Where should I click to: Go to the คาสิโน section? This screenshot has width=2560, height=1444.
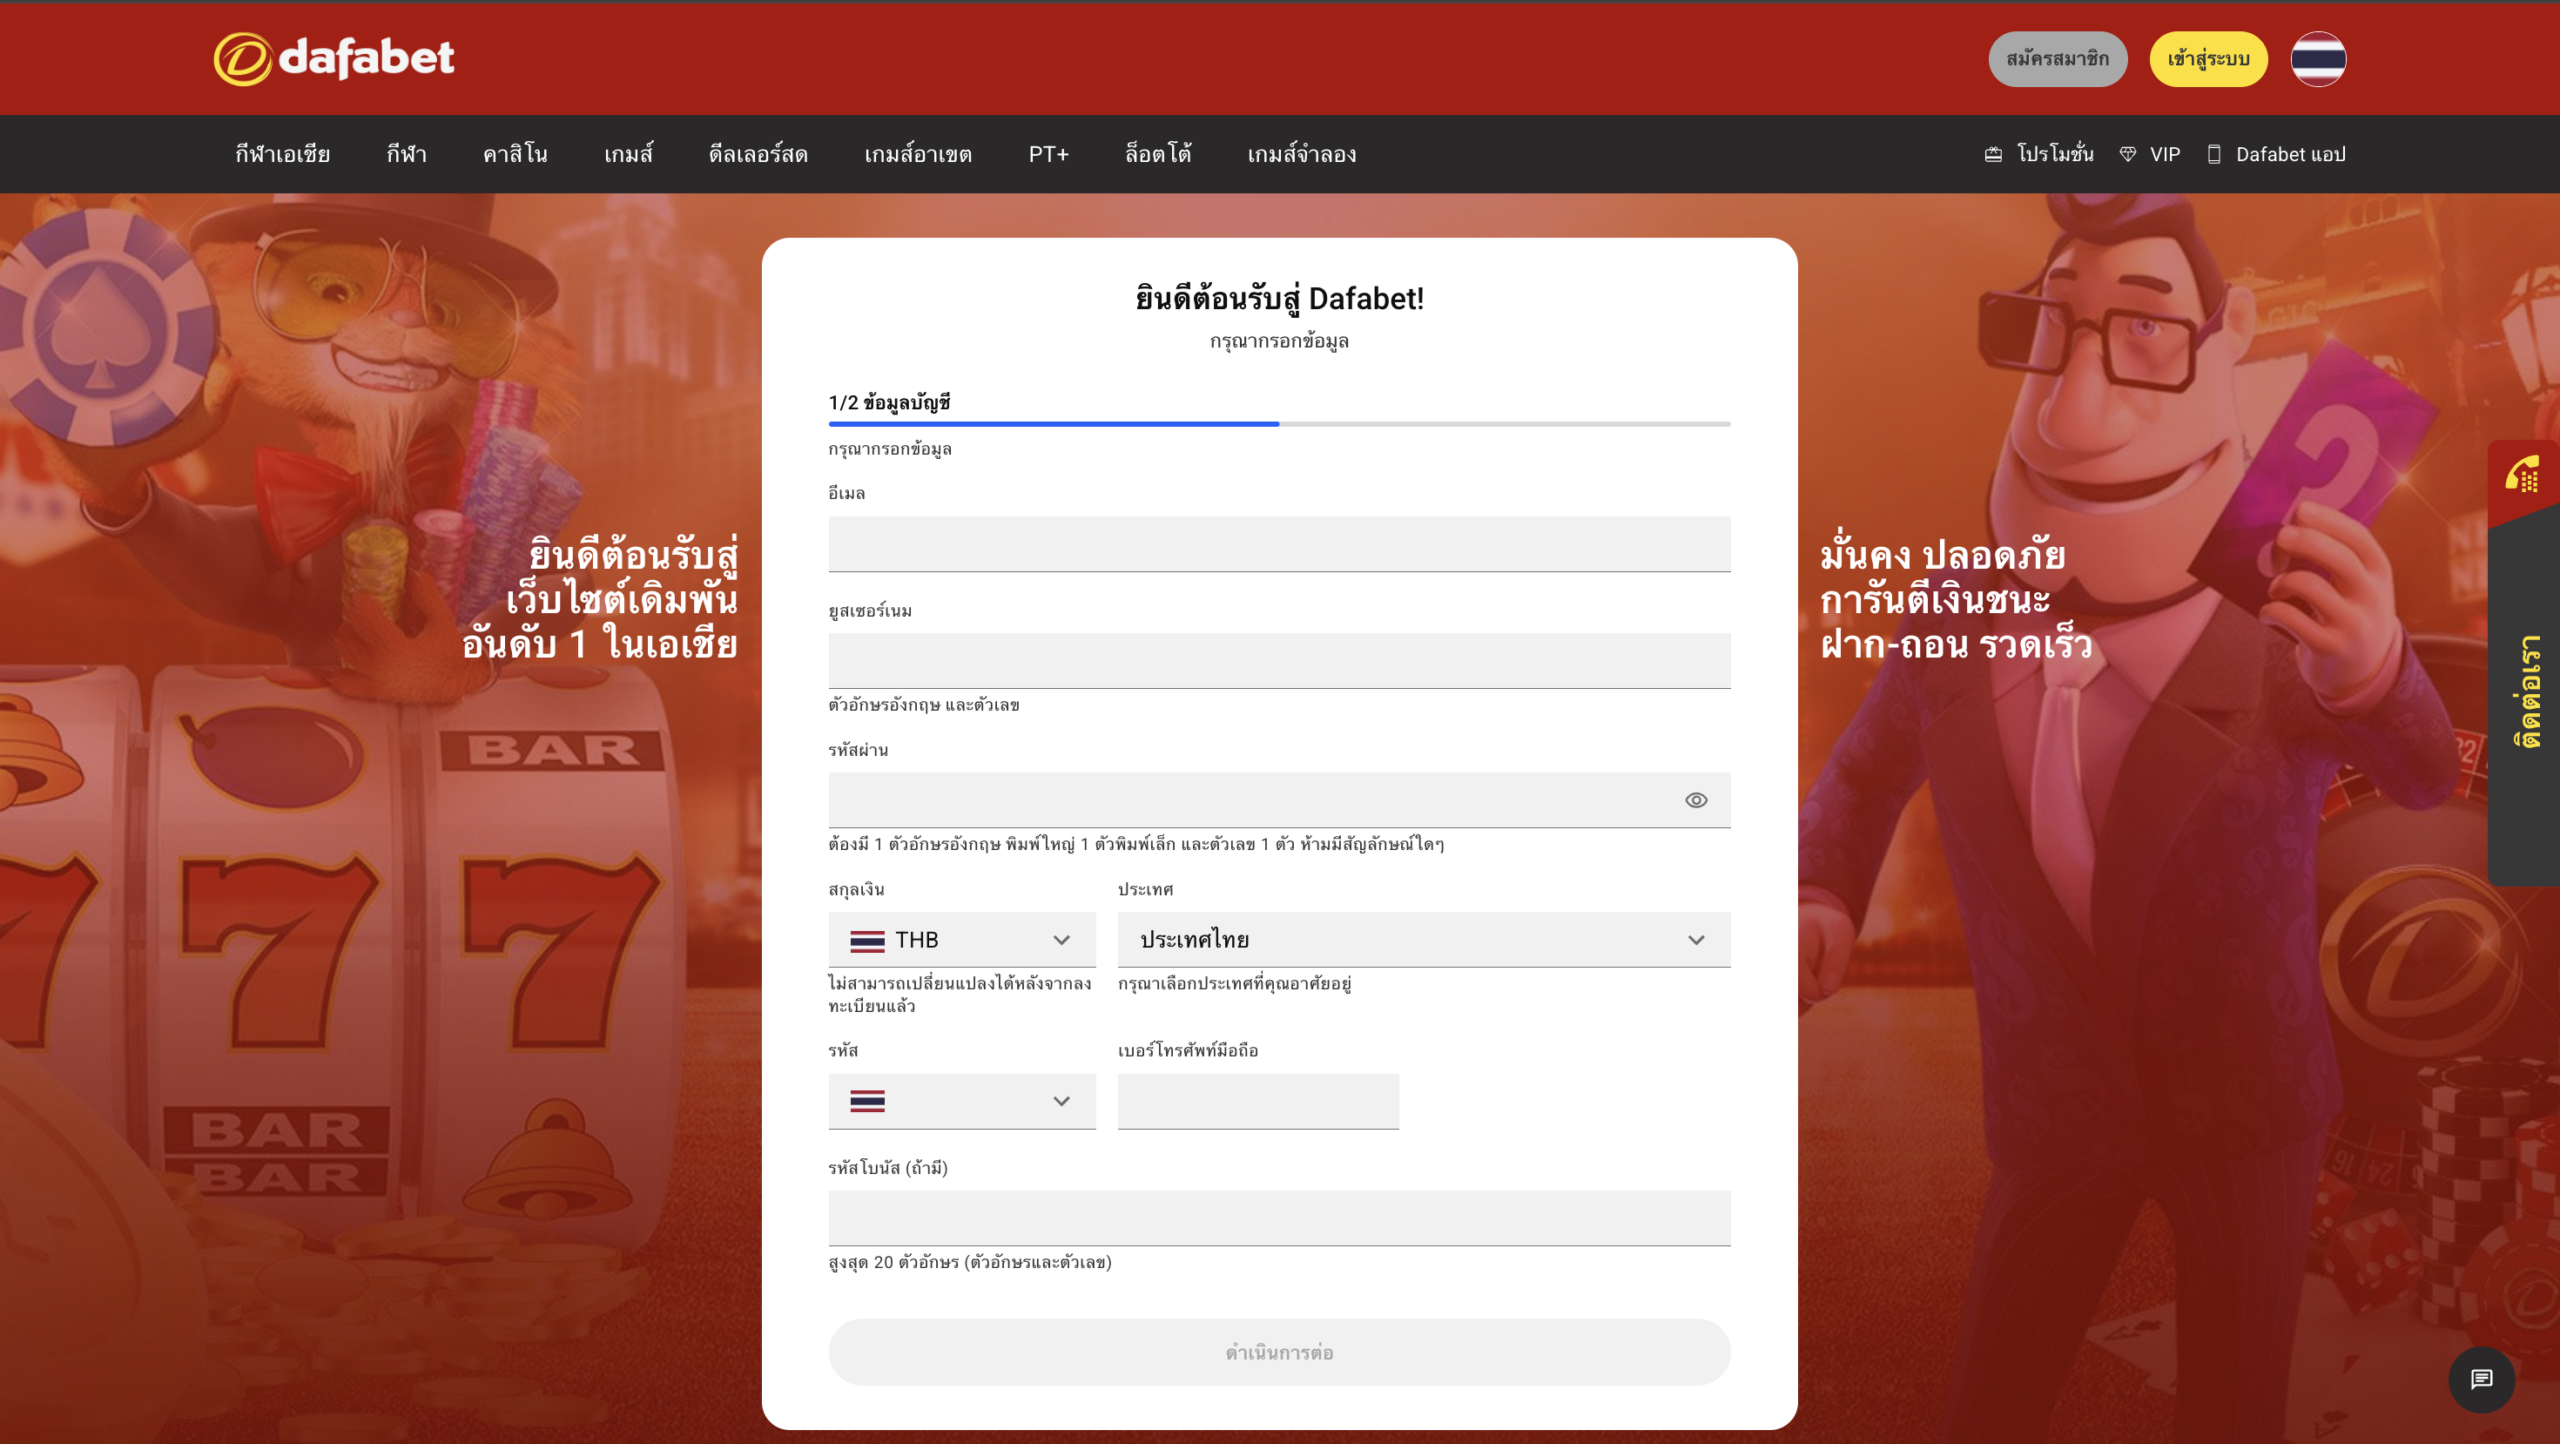(515, 154)
